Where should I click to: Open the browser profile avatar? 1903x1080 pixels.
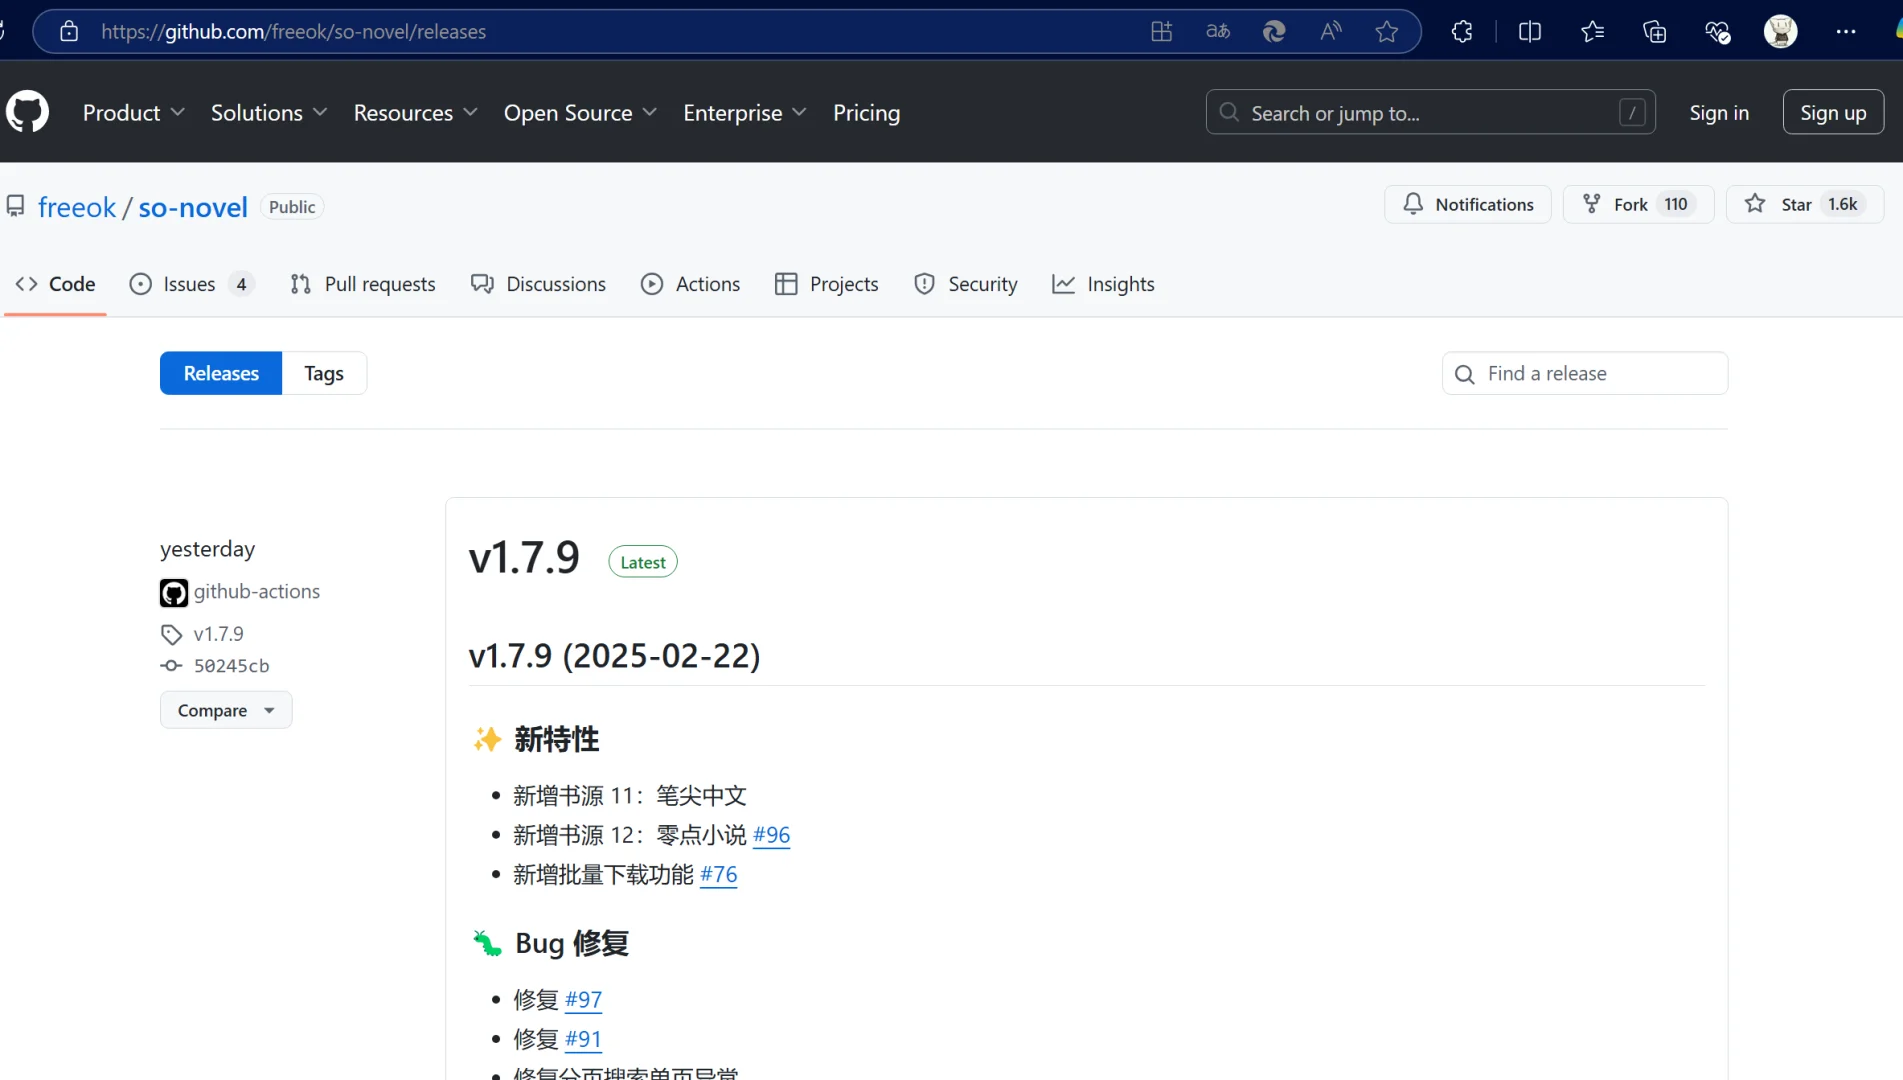[1781, 31]
